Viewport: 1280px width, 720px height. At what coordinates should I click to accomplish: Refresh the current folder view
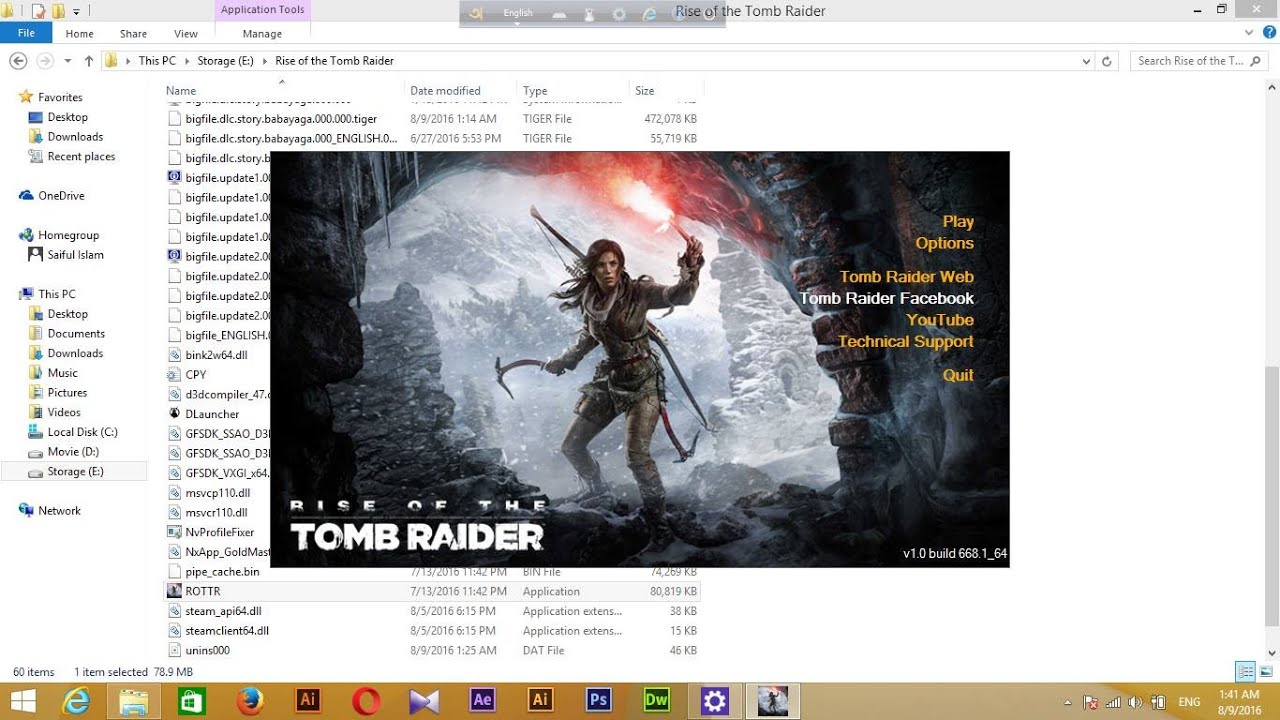tap(1106, 61)
